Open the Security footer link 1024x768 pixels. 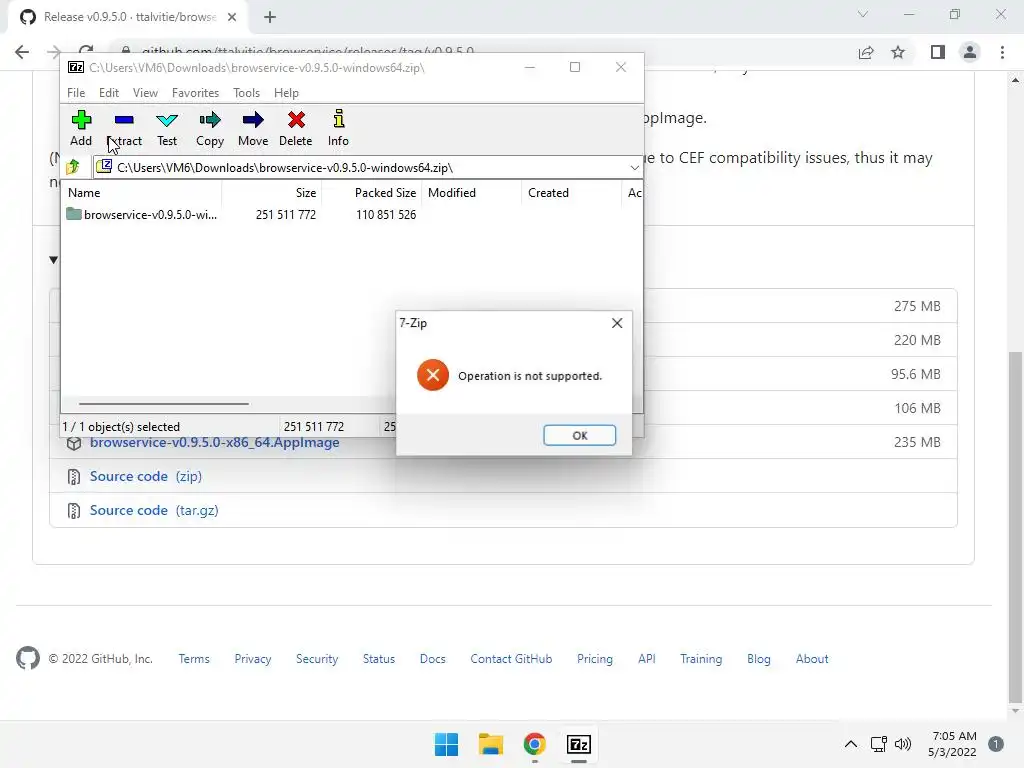click(317, 659)
